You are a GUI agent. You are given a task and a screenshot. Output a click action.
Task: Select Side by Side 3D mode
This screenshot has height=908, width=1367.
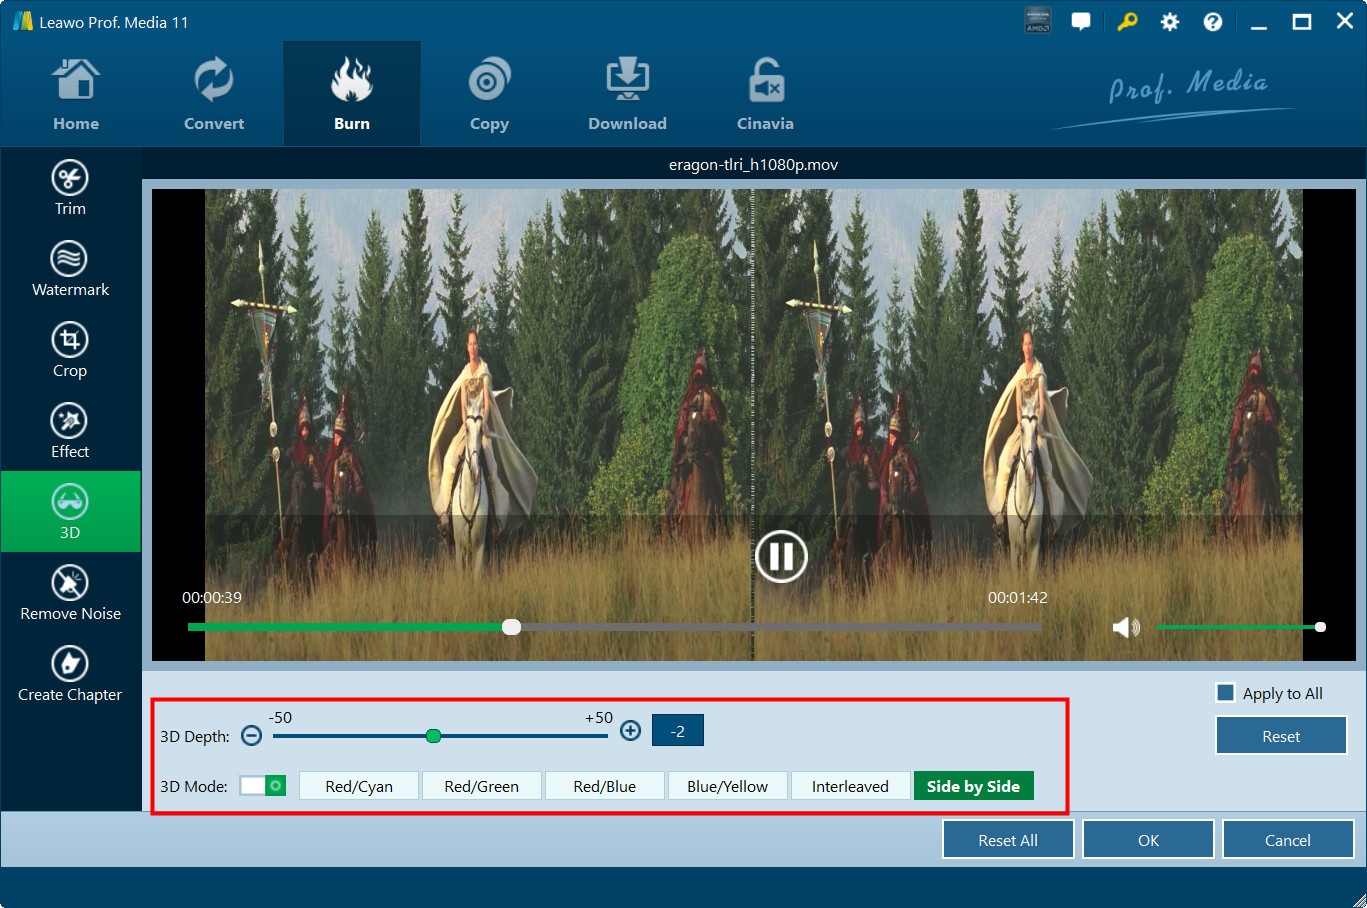[974, 786]
